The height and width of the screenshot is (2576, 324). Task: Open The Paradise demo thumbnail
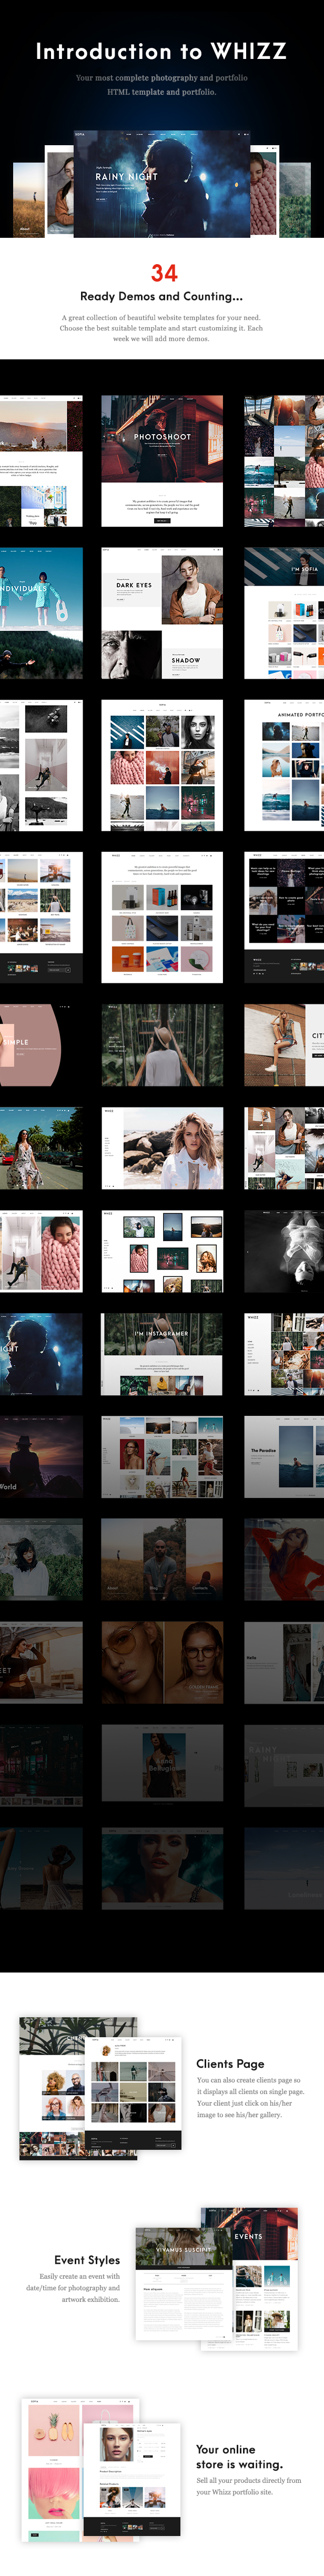pyautogui.click(x=284, y=1457)
